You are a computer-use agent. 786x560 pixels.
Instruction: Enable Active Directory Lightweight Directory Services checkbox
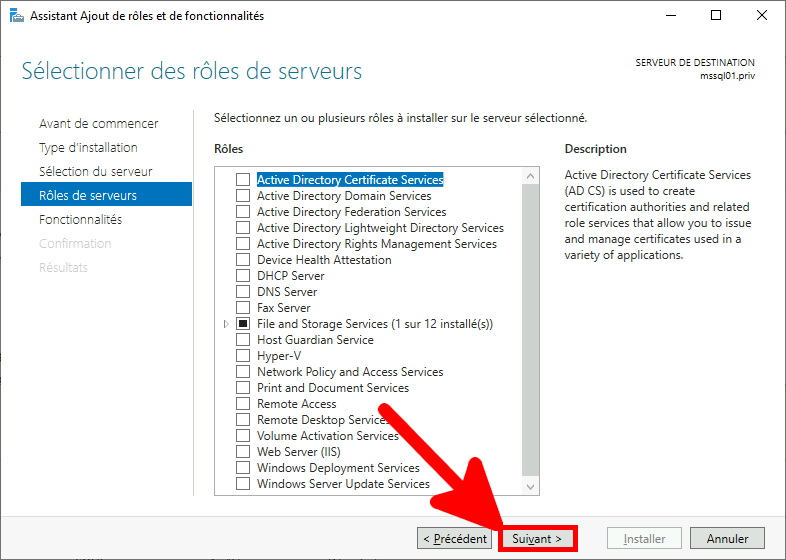click(243, 228)
